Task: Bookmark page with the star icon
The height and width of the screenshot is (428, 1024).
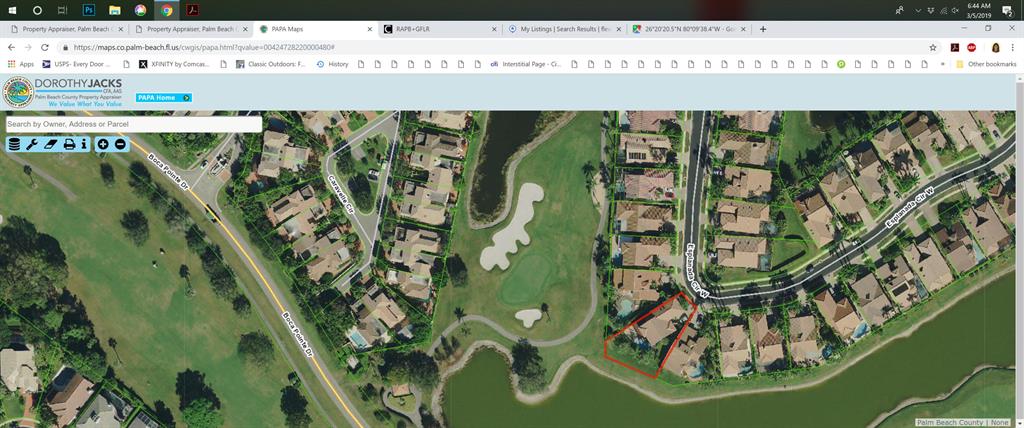Action: tap(933, 47)
